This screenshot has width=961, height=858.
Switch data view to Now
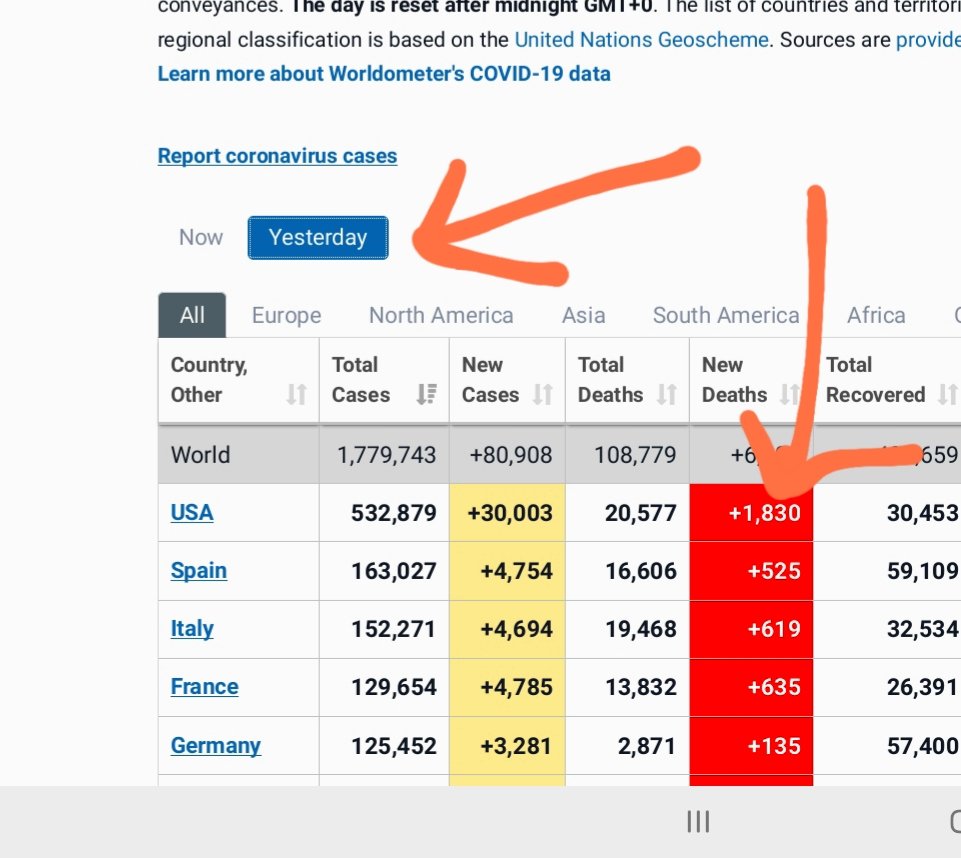pyautogui.click(x=201, y=238)
